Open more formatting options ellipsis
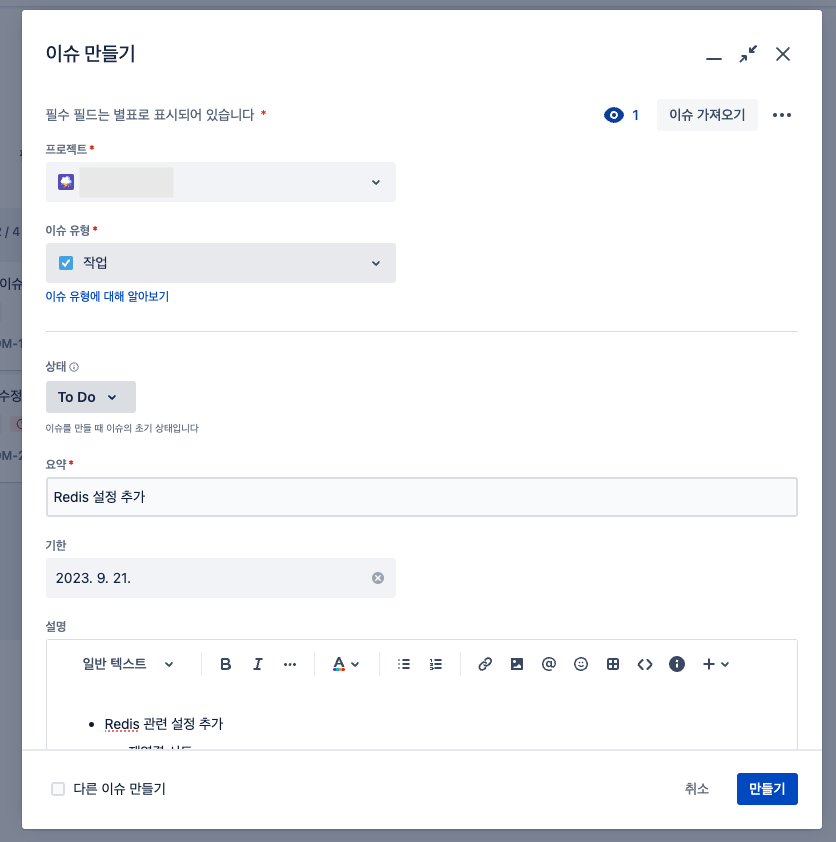The image size is (836, 842). click(290, 665)
